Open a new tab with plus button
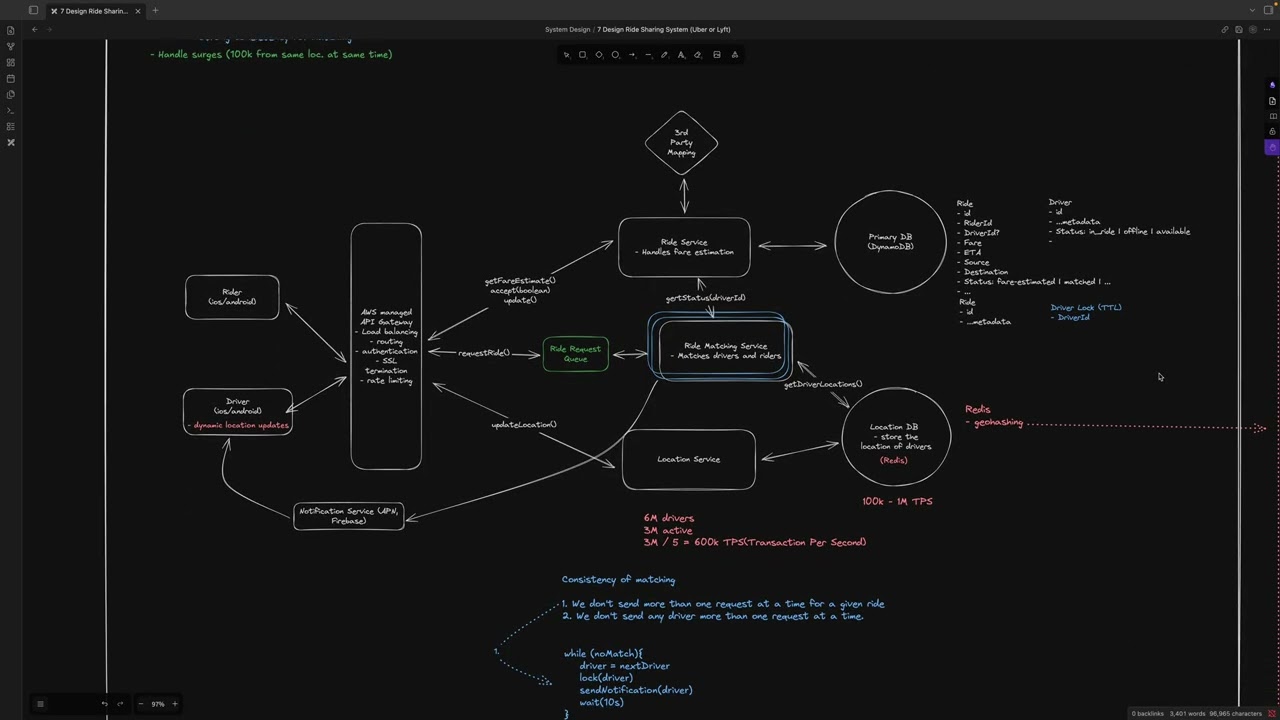Image resolution: width=1280 pixels, height=720 pixels. [155, 10]
